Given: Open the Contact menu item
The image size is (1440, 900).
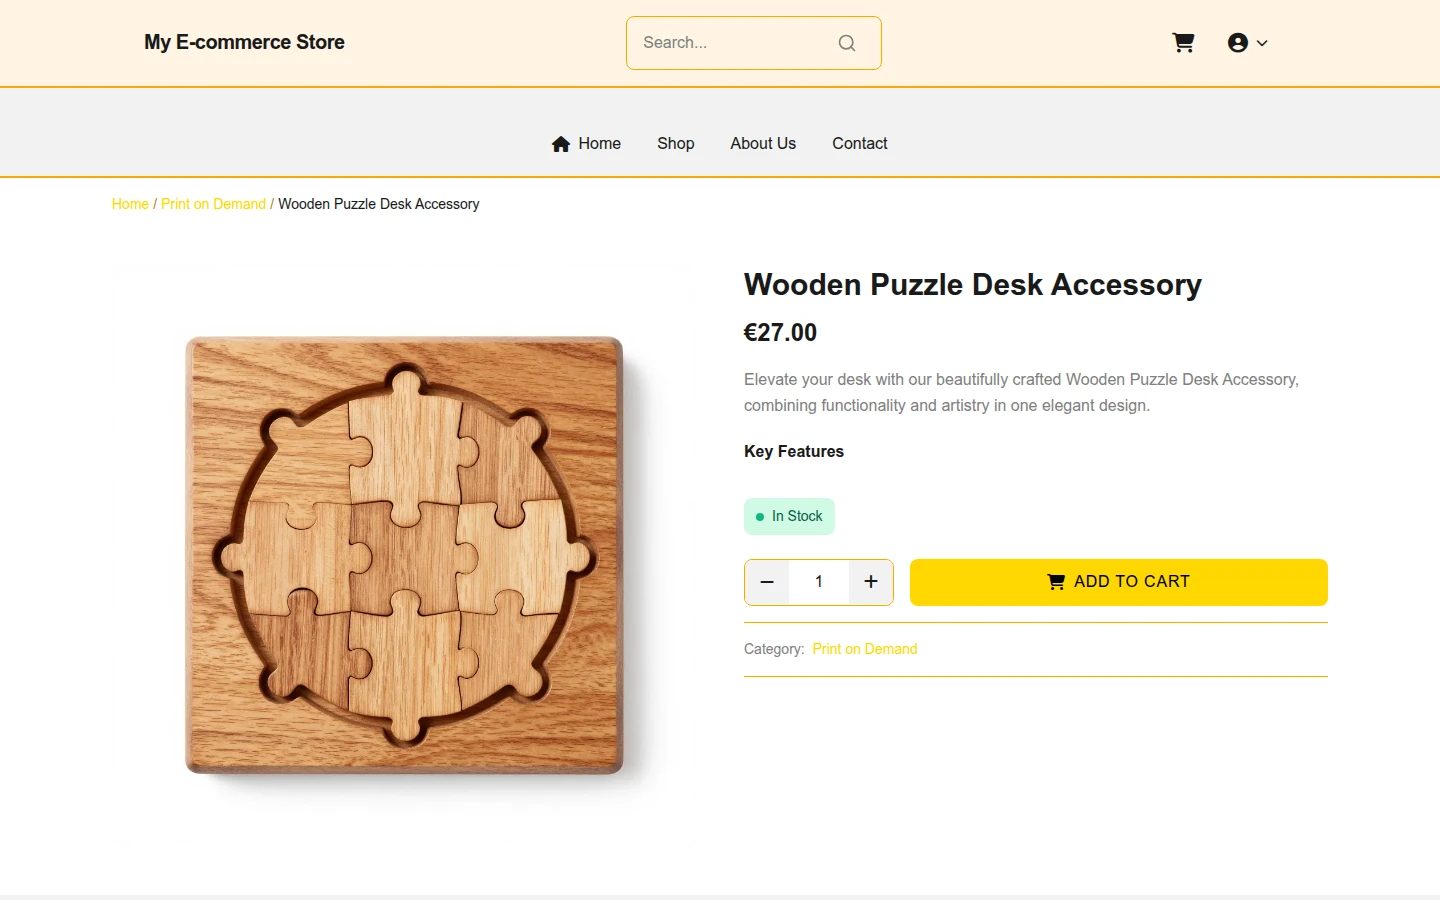Looking at the screenshot, I should [860, 144].
